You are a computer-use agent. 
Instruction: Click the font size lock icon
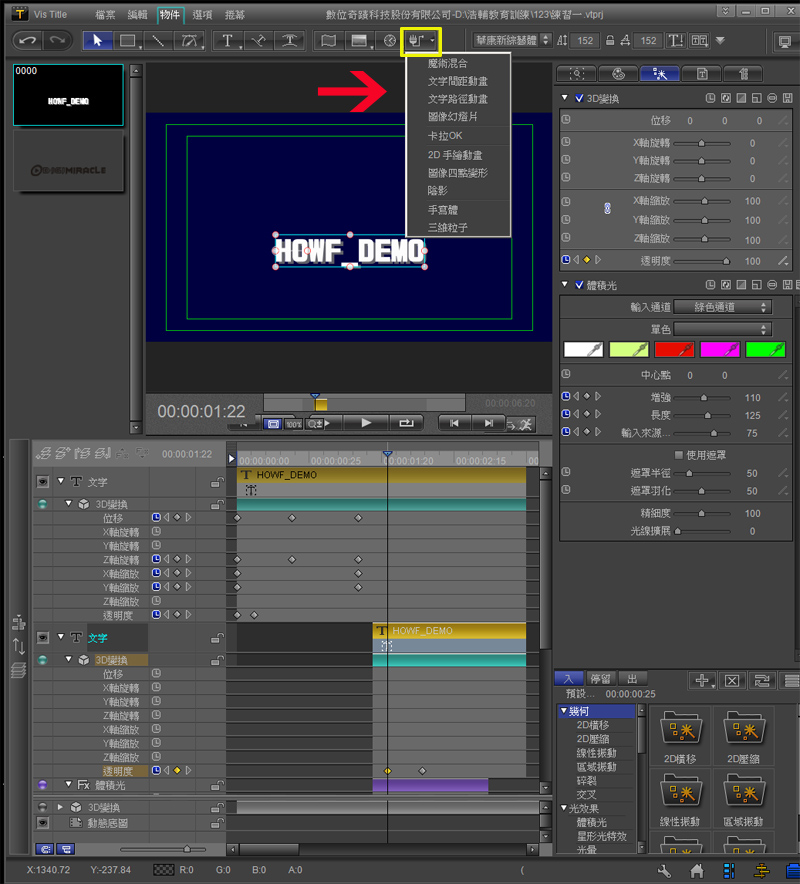point(610,41)
